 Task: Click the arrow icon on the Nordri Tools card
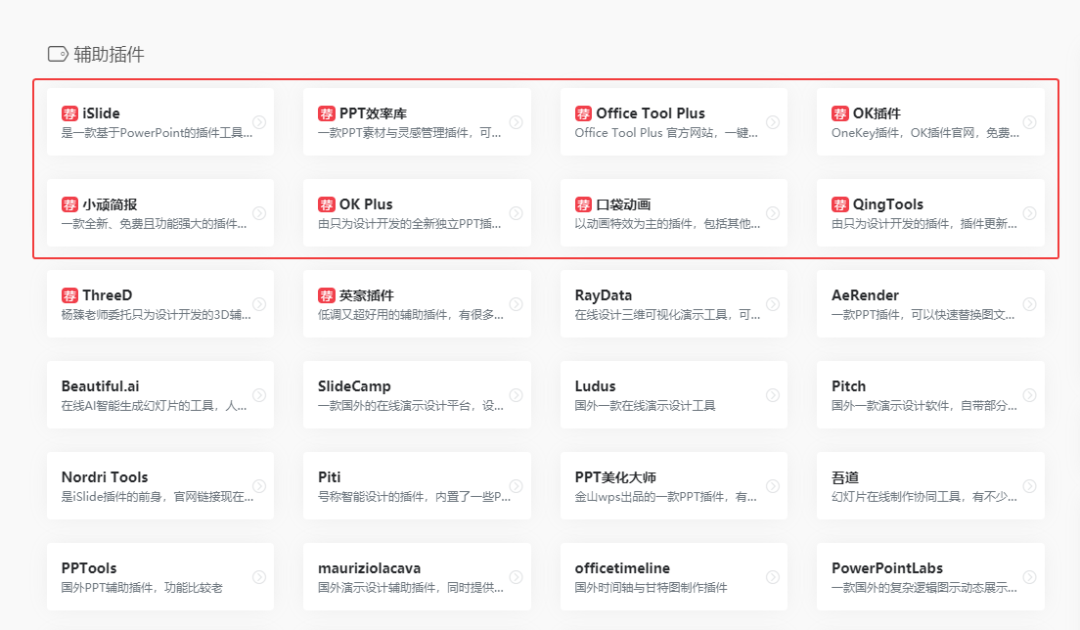tap(259, 485)
